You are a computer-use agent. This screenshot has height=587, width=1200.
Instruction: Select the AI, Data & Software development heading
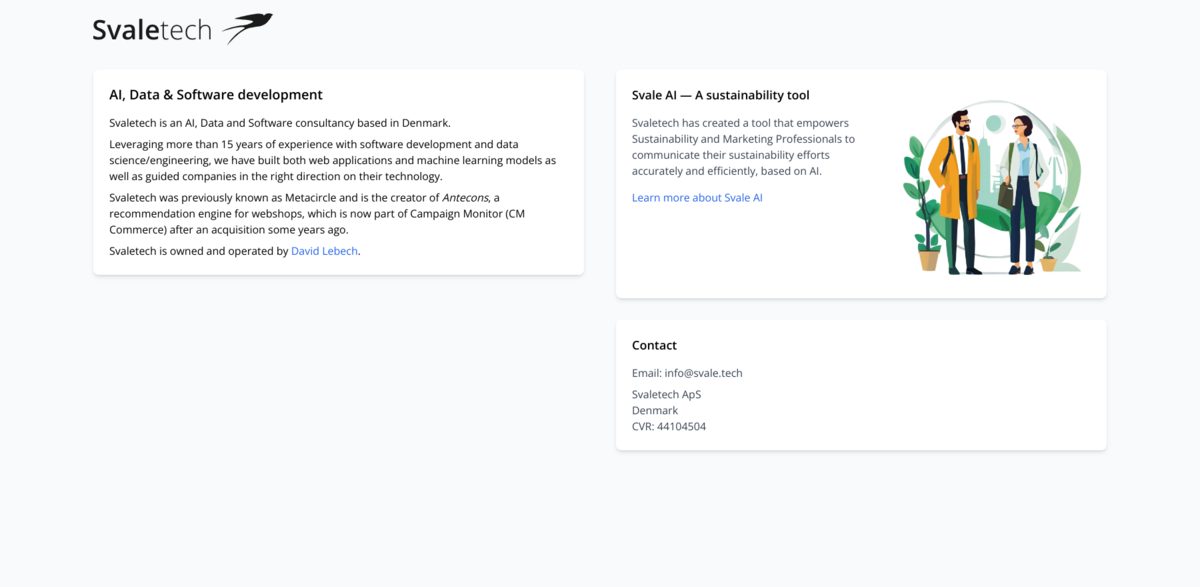[216, 94]
